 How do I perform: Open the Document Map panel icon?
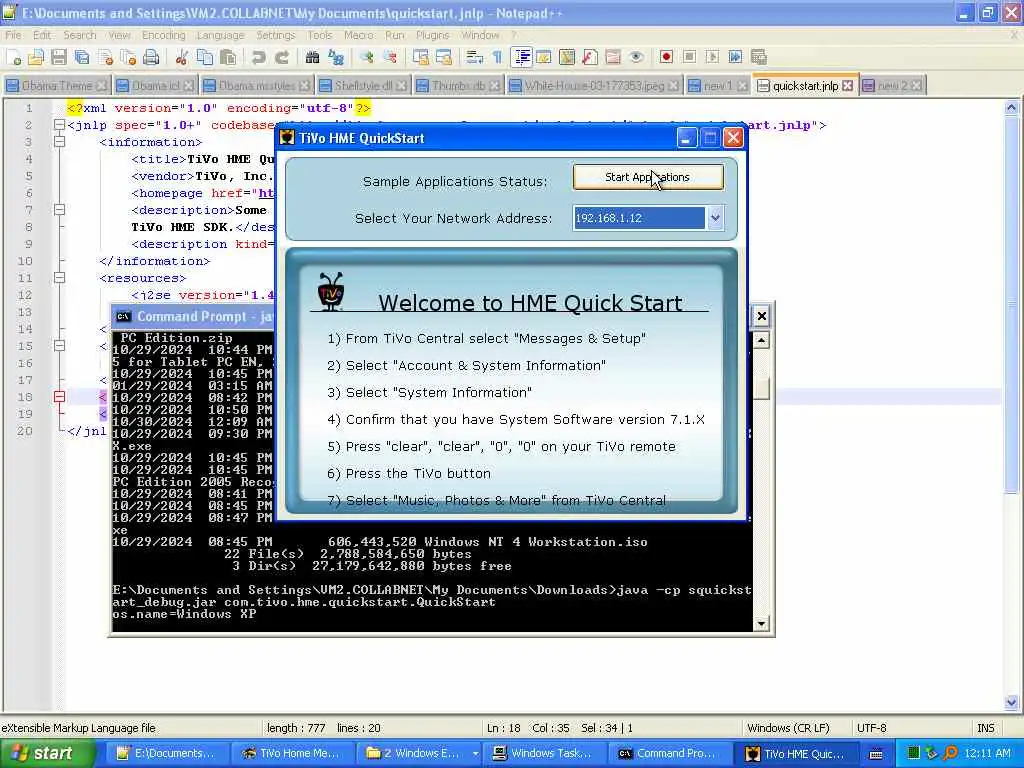click(567, 57)
